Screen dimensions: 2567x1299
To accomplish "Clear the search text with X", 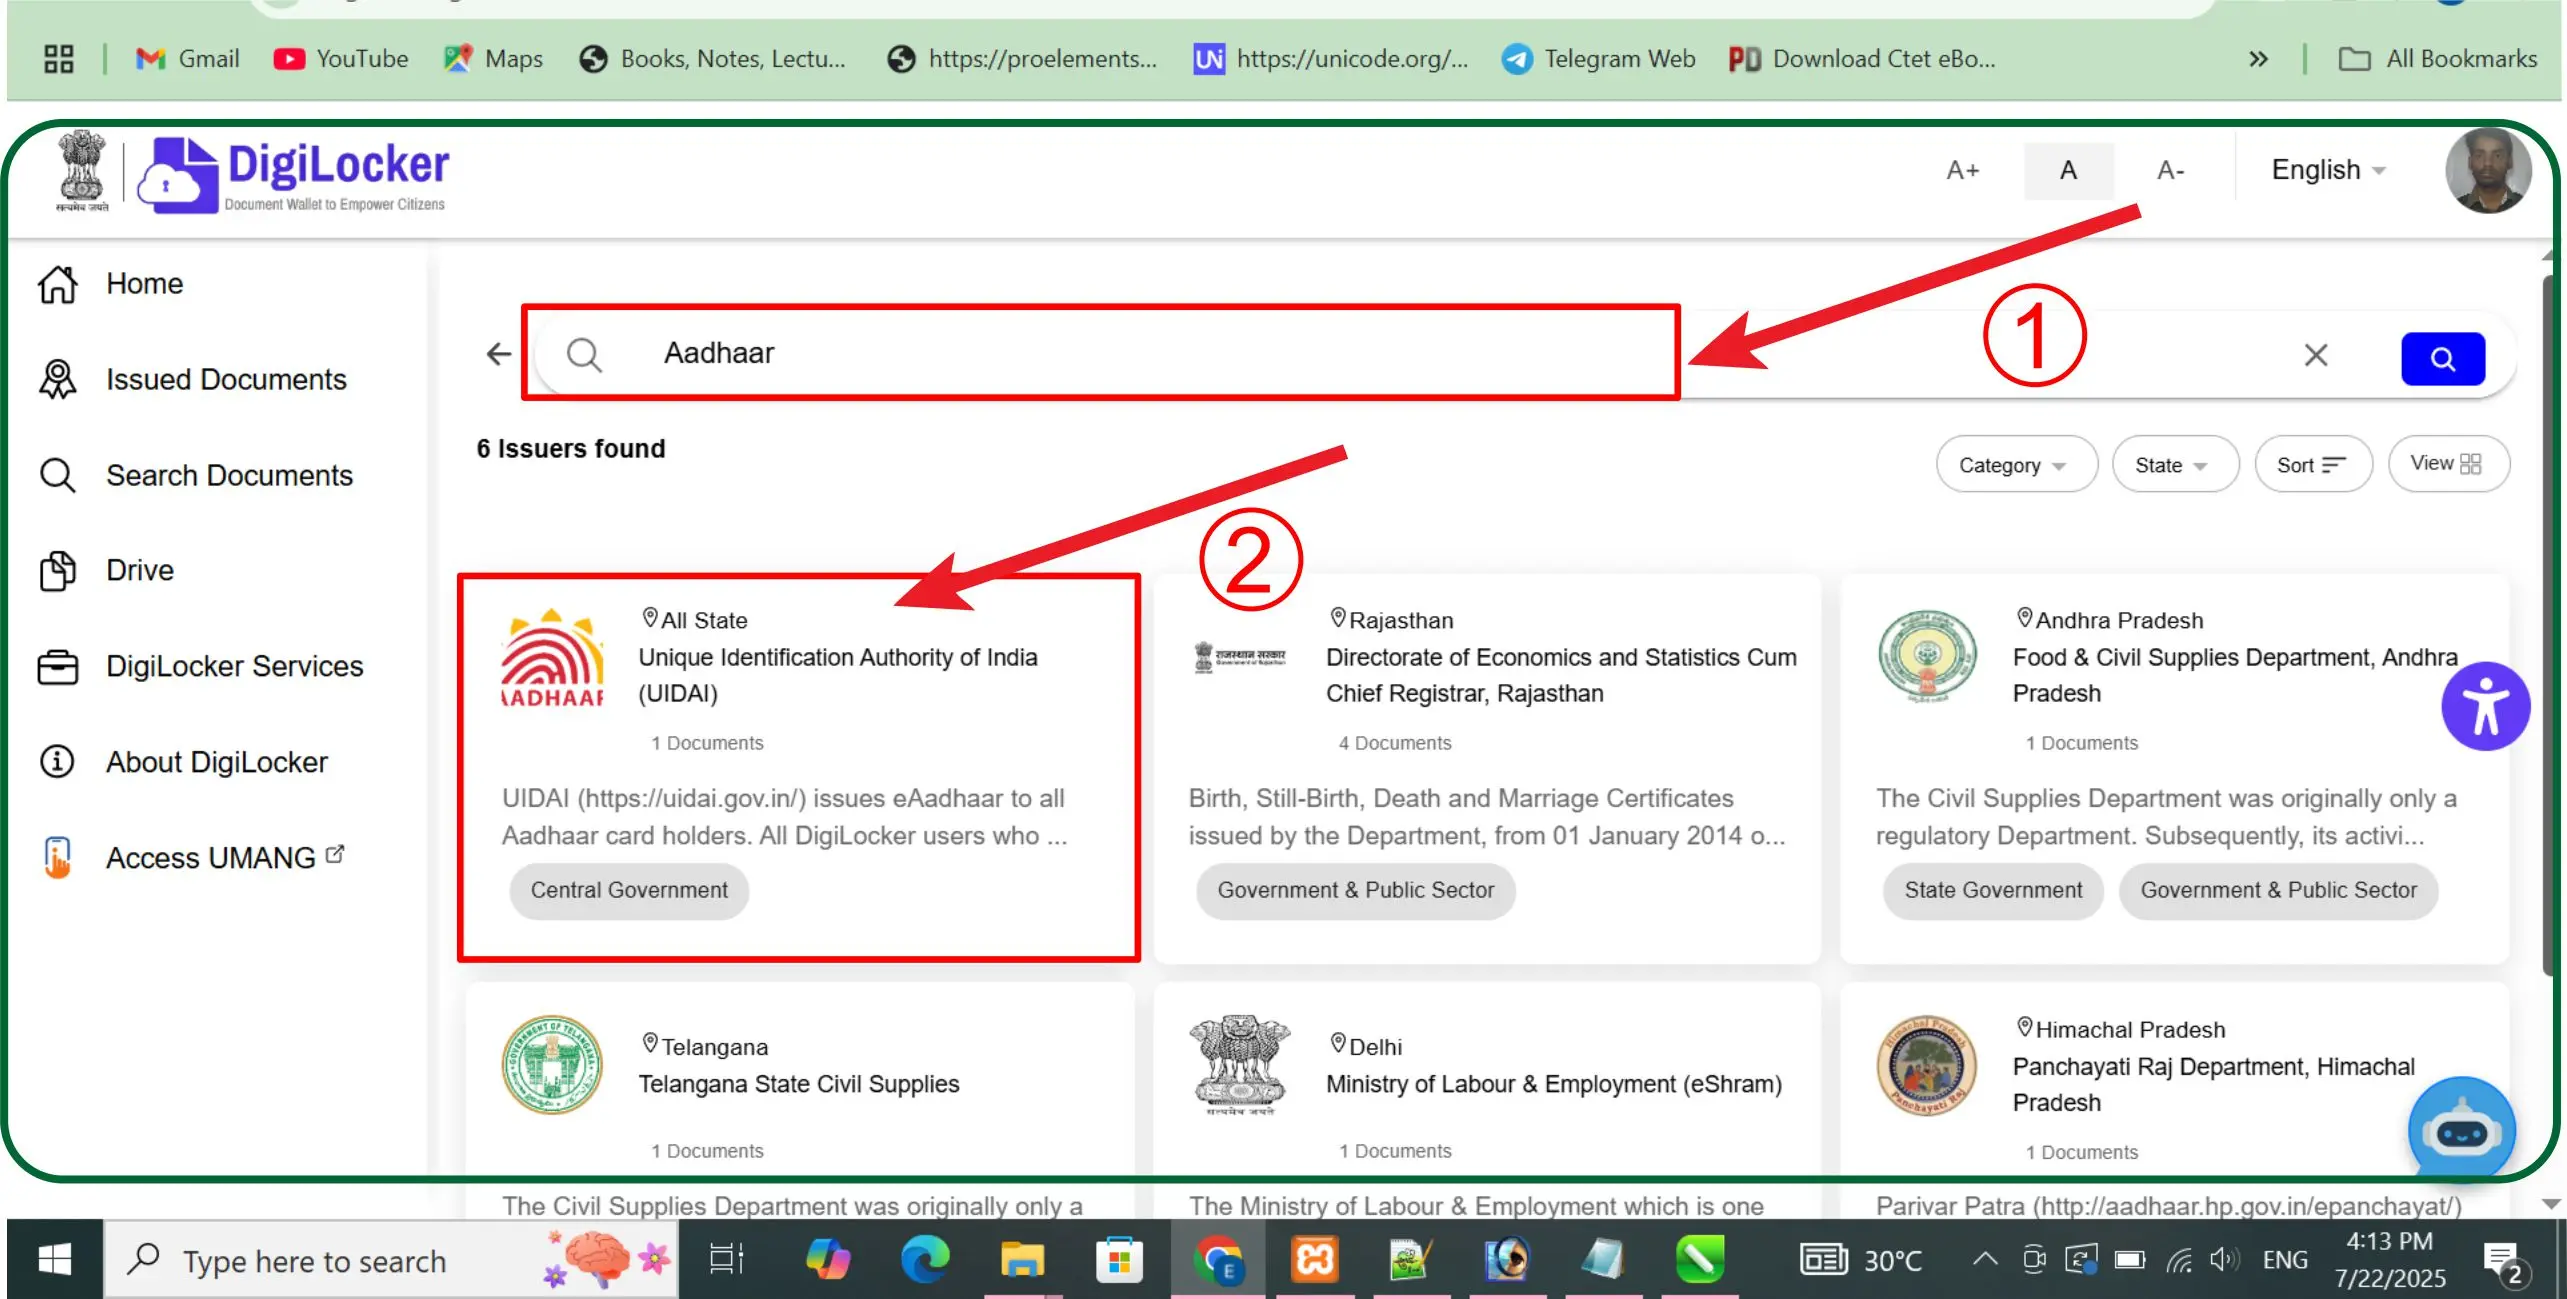I will [x=2316, y=355].
